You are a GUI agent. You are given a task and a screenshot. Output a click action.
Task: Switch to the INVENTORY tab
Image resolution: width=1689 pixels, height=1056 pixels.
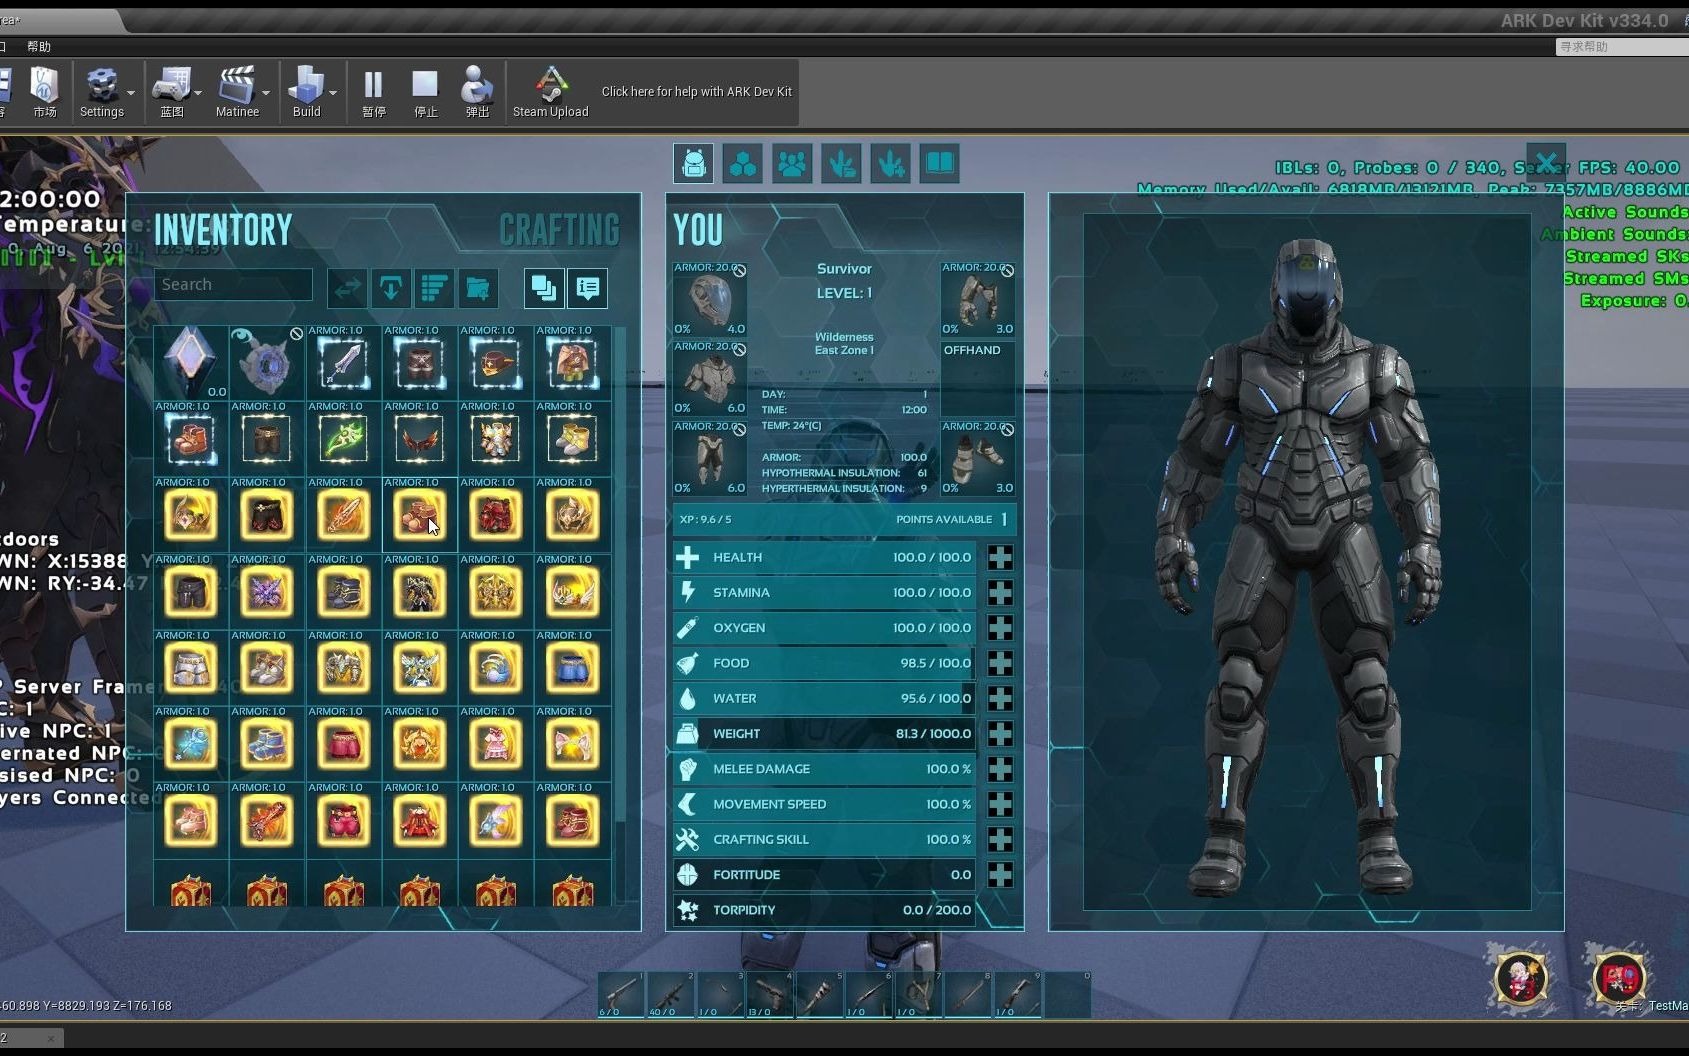tap(223, 230)
